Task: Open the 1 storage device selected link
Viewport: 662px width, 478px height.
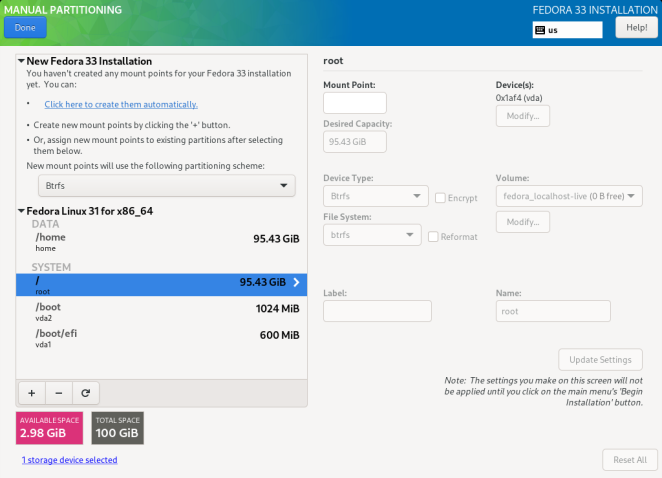Action: click(x=70, y=460)
